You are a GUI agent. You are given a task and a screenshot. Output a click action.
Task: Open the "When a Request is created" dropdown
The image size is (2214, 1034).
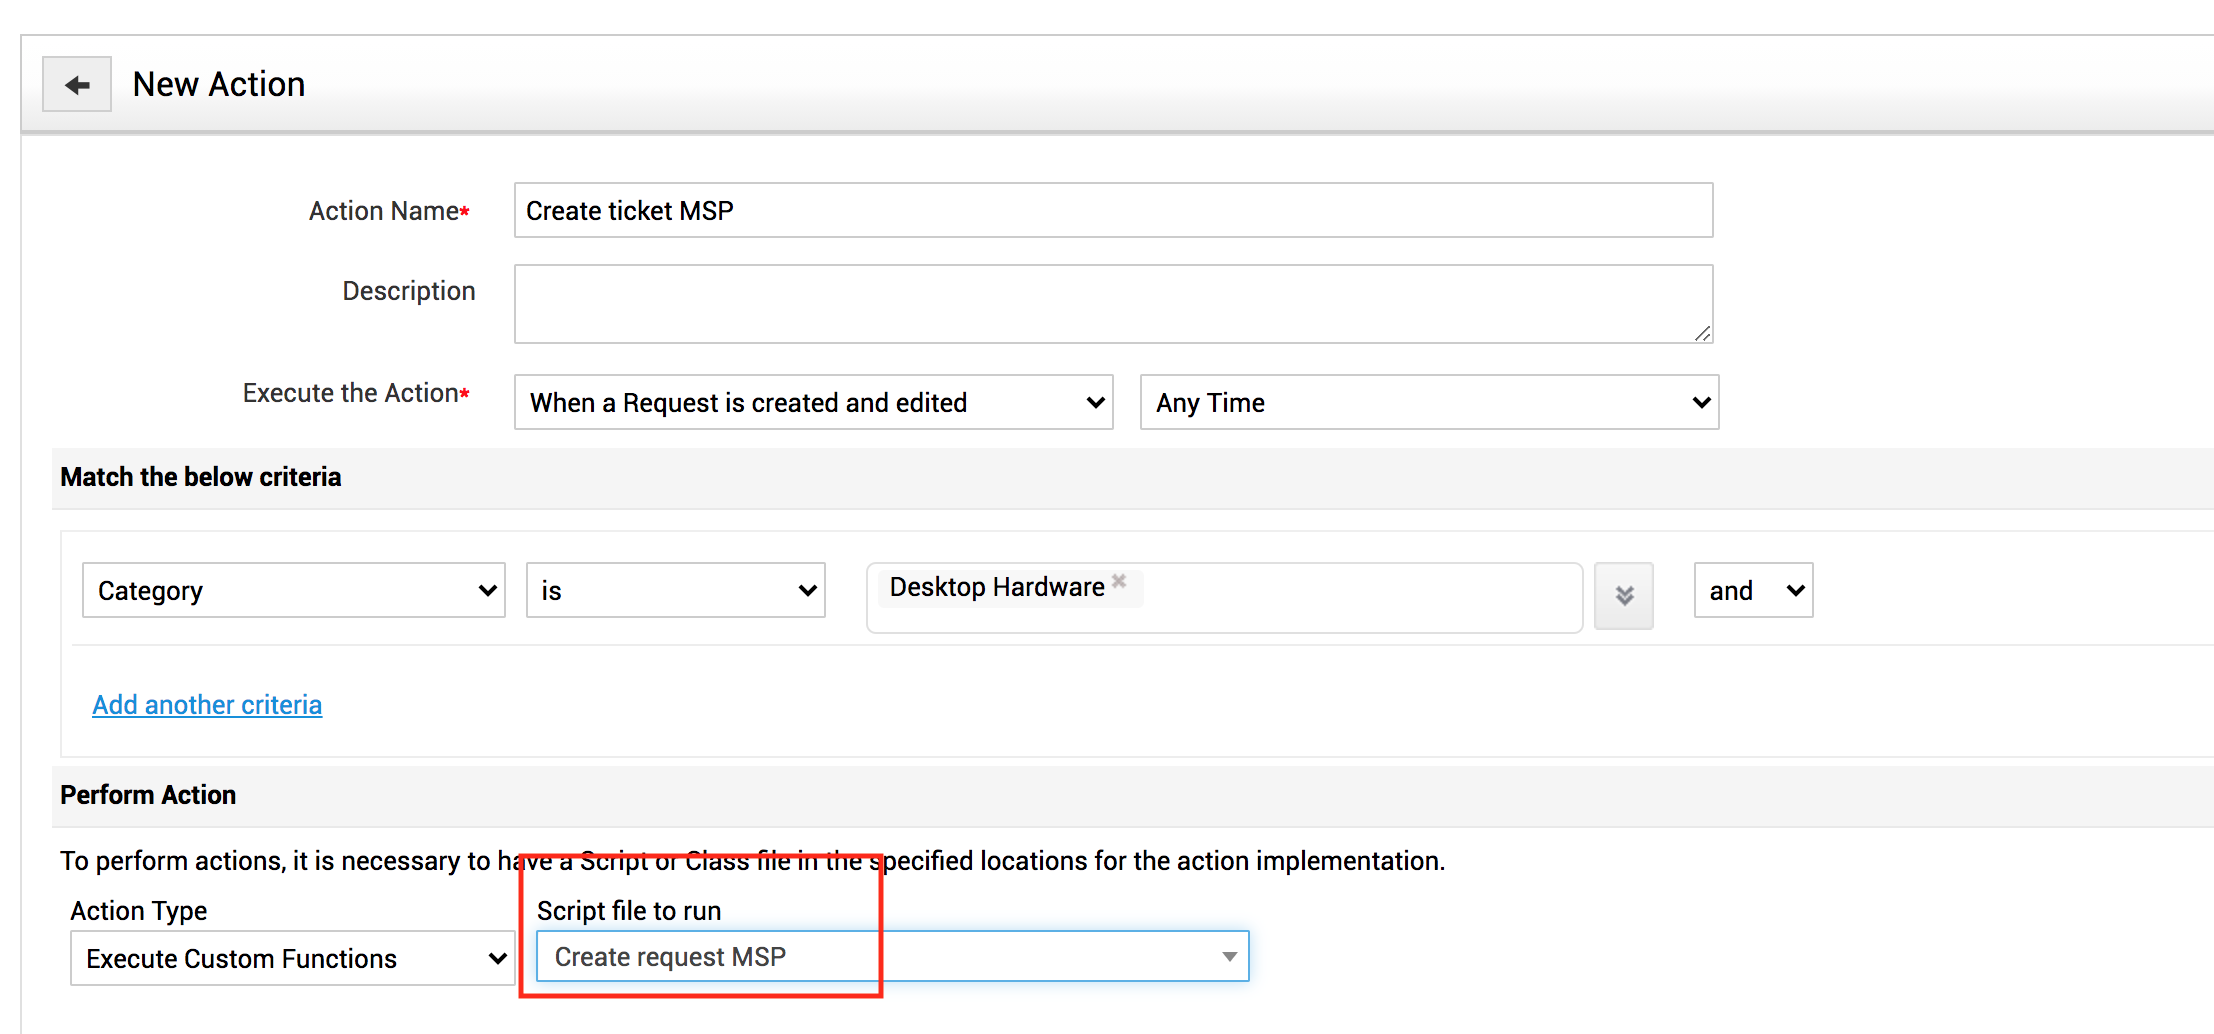(x=813, y=403)
